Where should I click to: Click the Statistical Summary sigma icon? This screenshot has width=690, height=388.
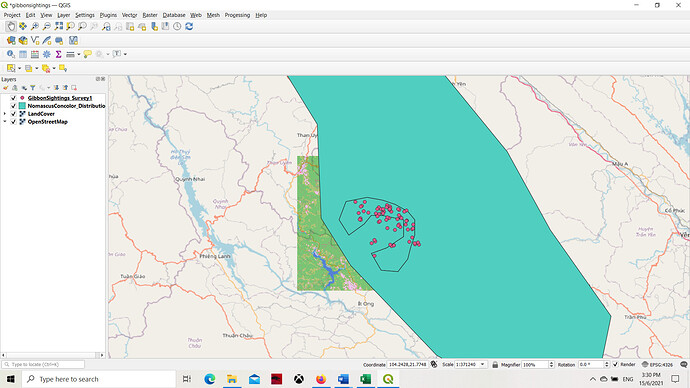pos(59,54)
